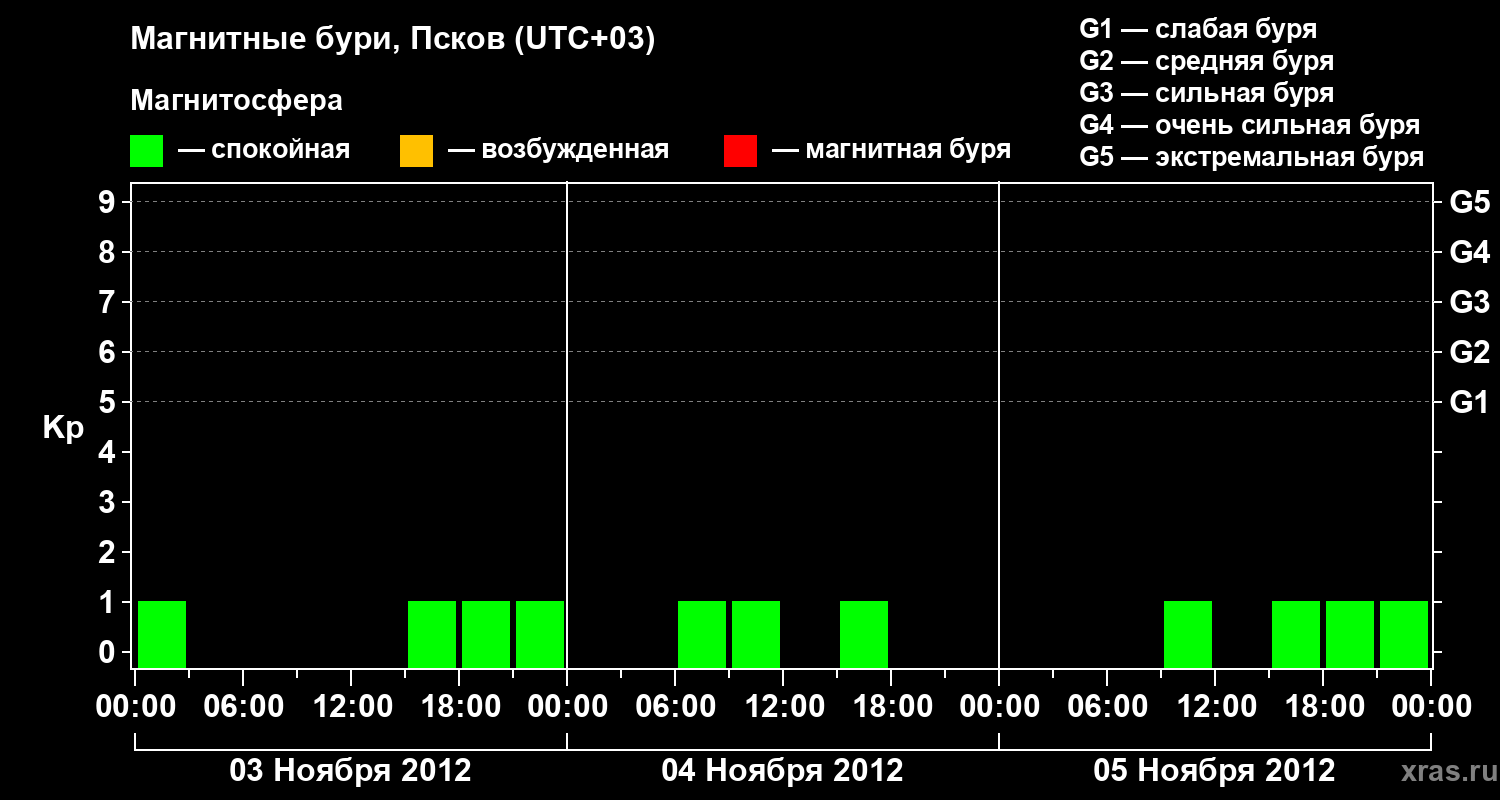Click the right-axis 'G5' label beside Kp 9
The height and width of the screenshot is (800, 1500).
[x=1470, y=202]
